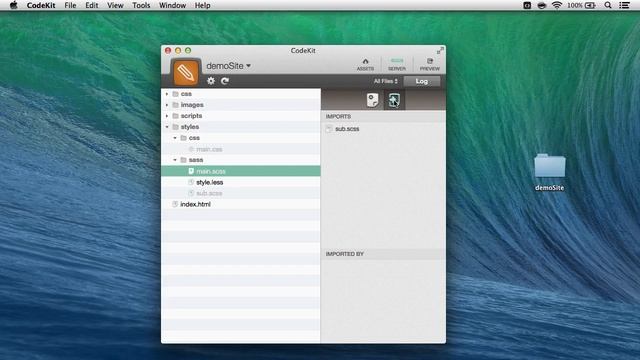Open the Help menu
This screenshot has width=640, height=360.
point(202,5)
